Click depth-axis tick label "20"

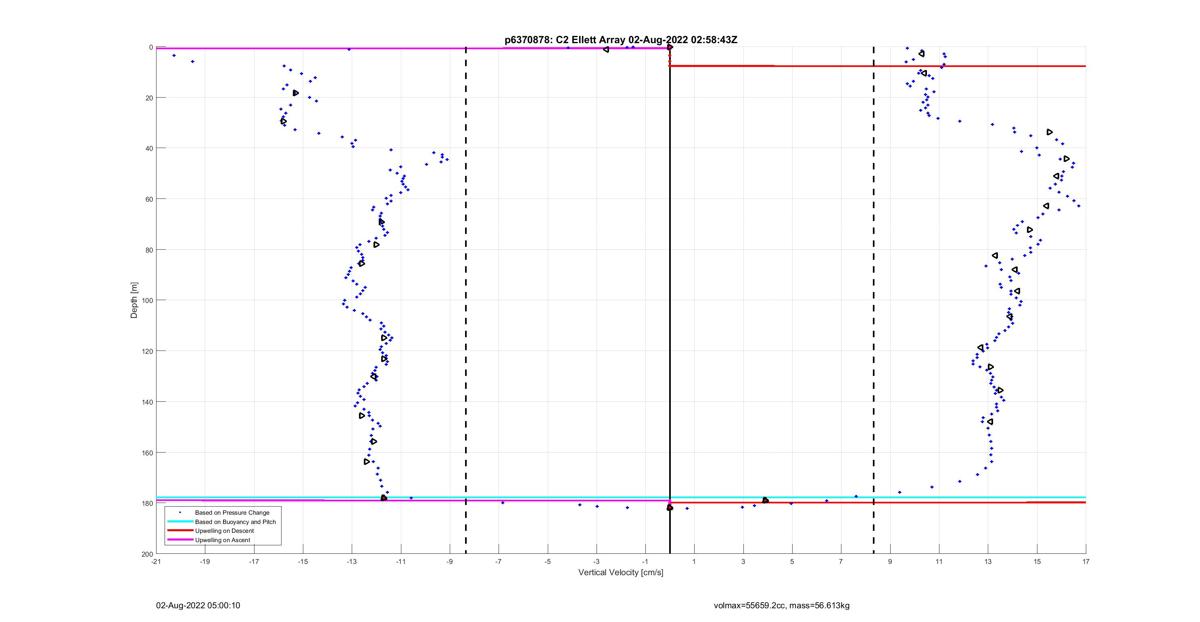click(148, 98)
